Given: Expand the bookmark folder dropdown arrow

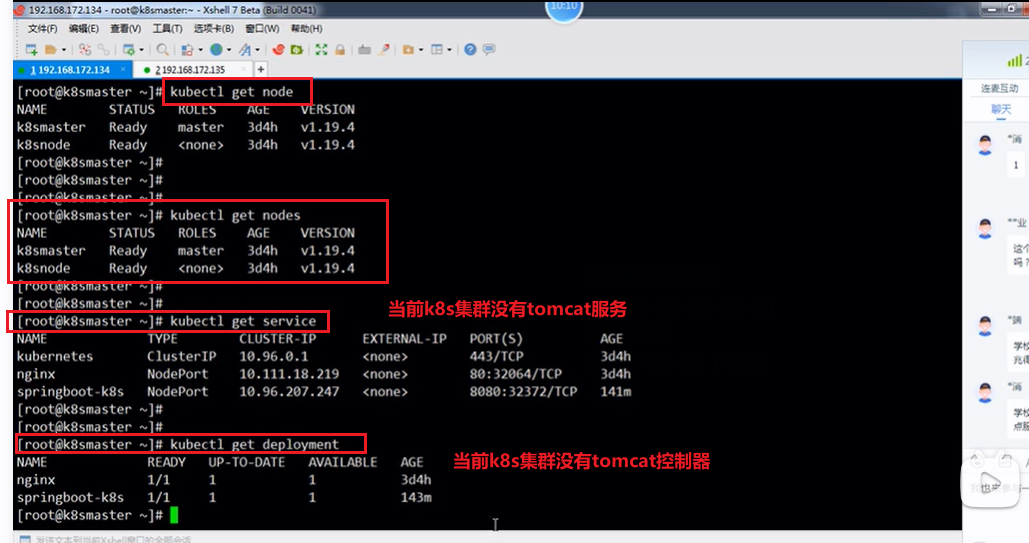Looking at the screenshot, I should (421, 49).
